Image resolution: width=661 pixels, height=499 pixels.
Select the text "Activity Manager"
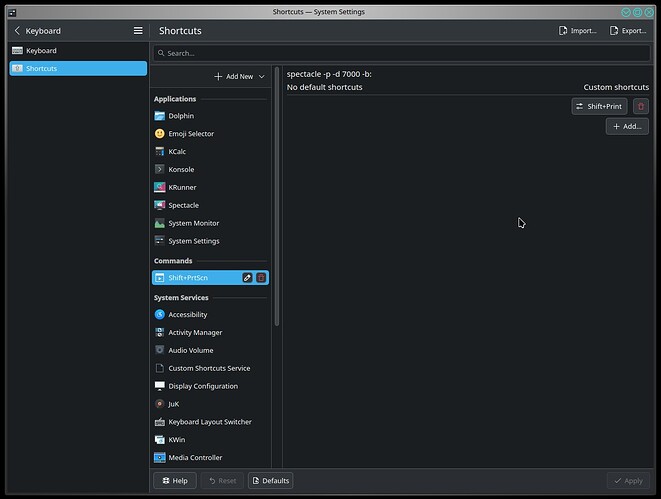(195, 333)
